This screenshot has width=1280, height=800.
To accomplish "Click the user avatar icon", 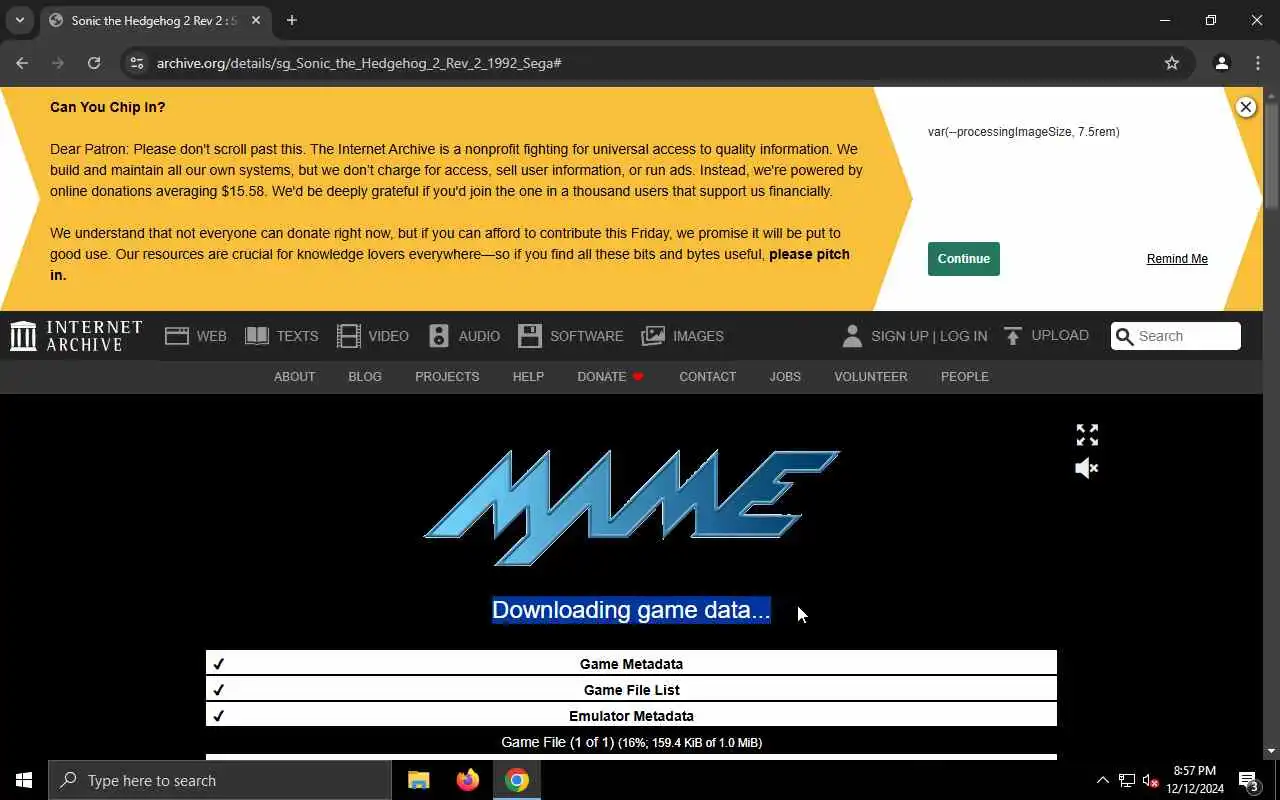I will (x=852, y=336).
